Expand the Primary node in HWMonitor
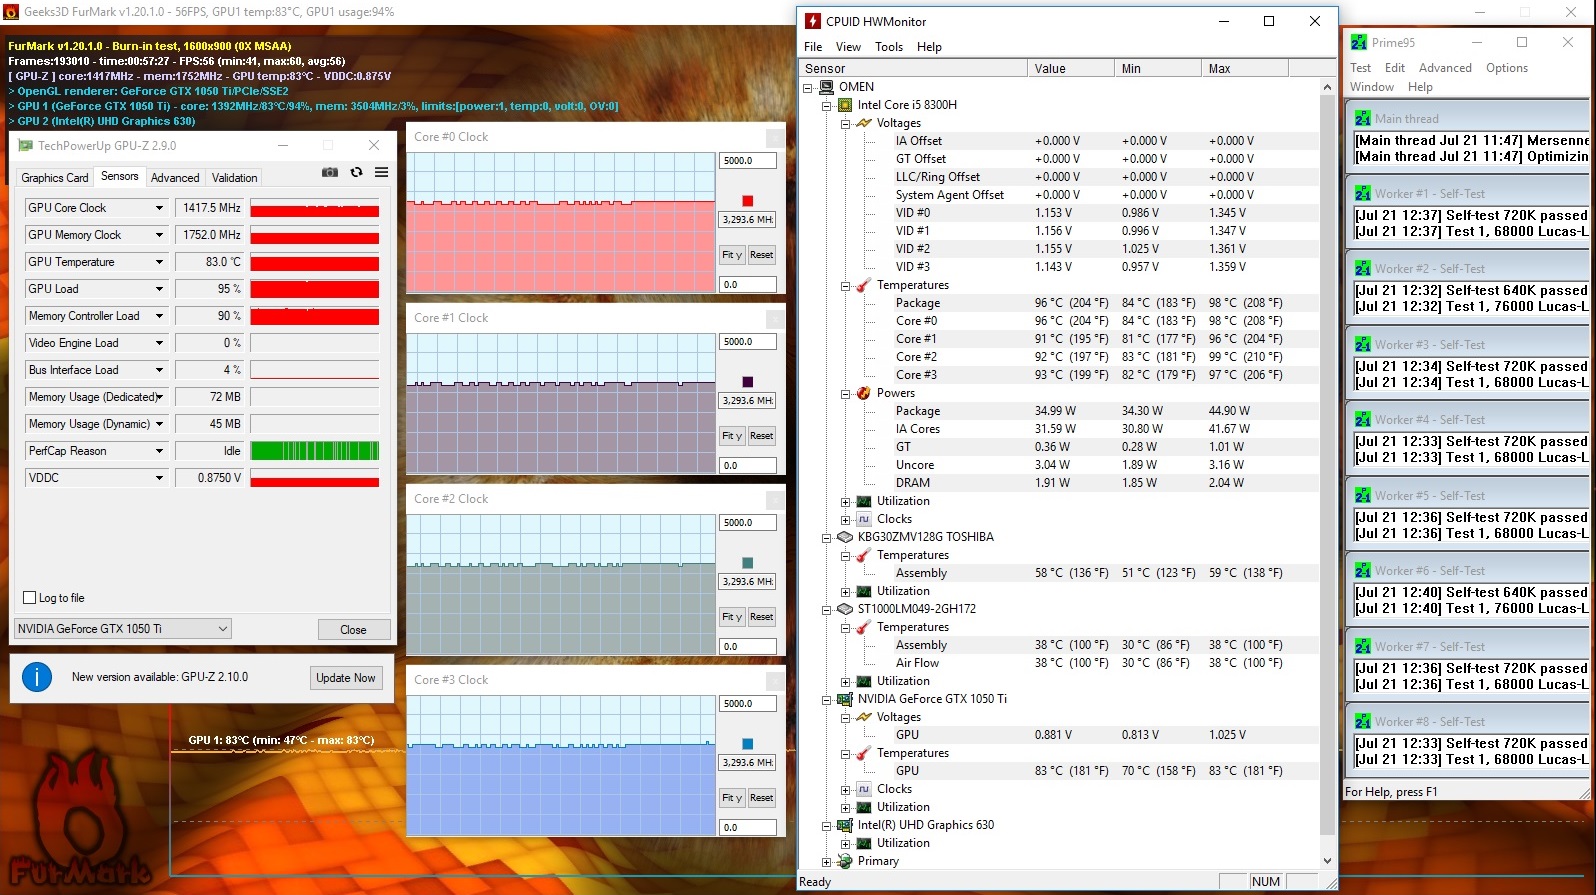 coord(827,862)
